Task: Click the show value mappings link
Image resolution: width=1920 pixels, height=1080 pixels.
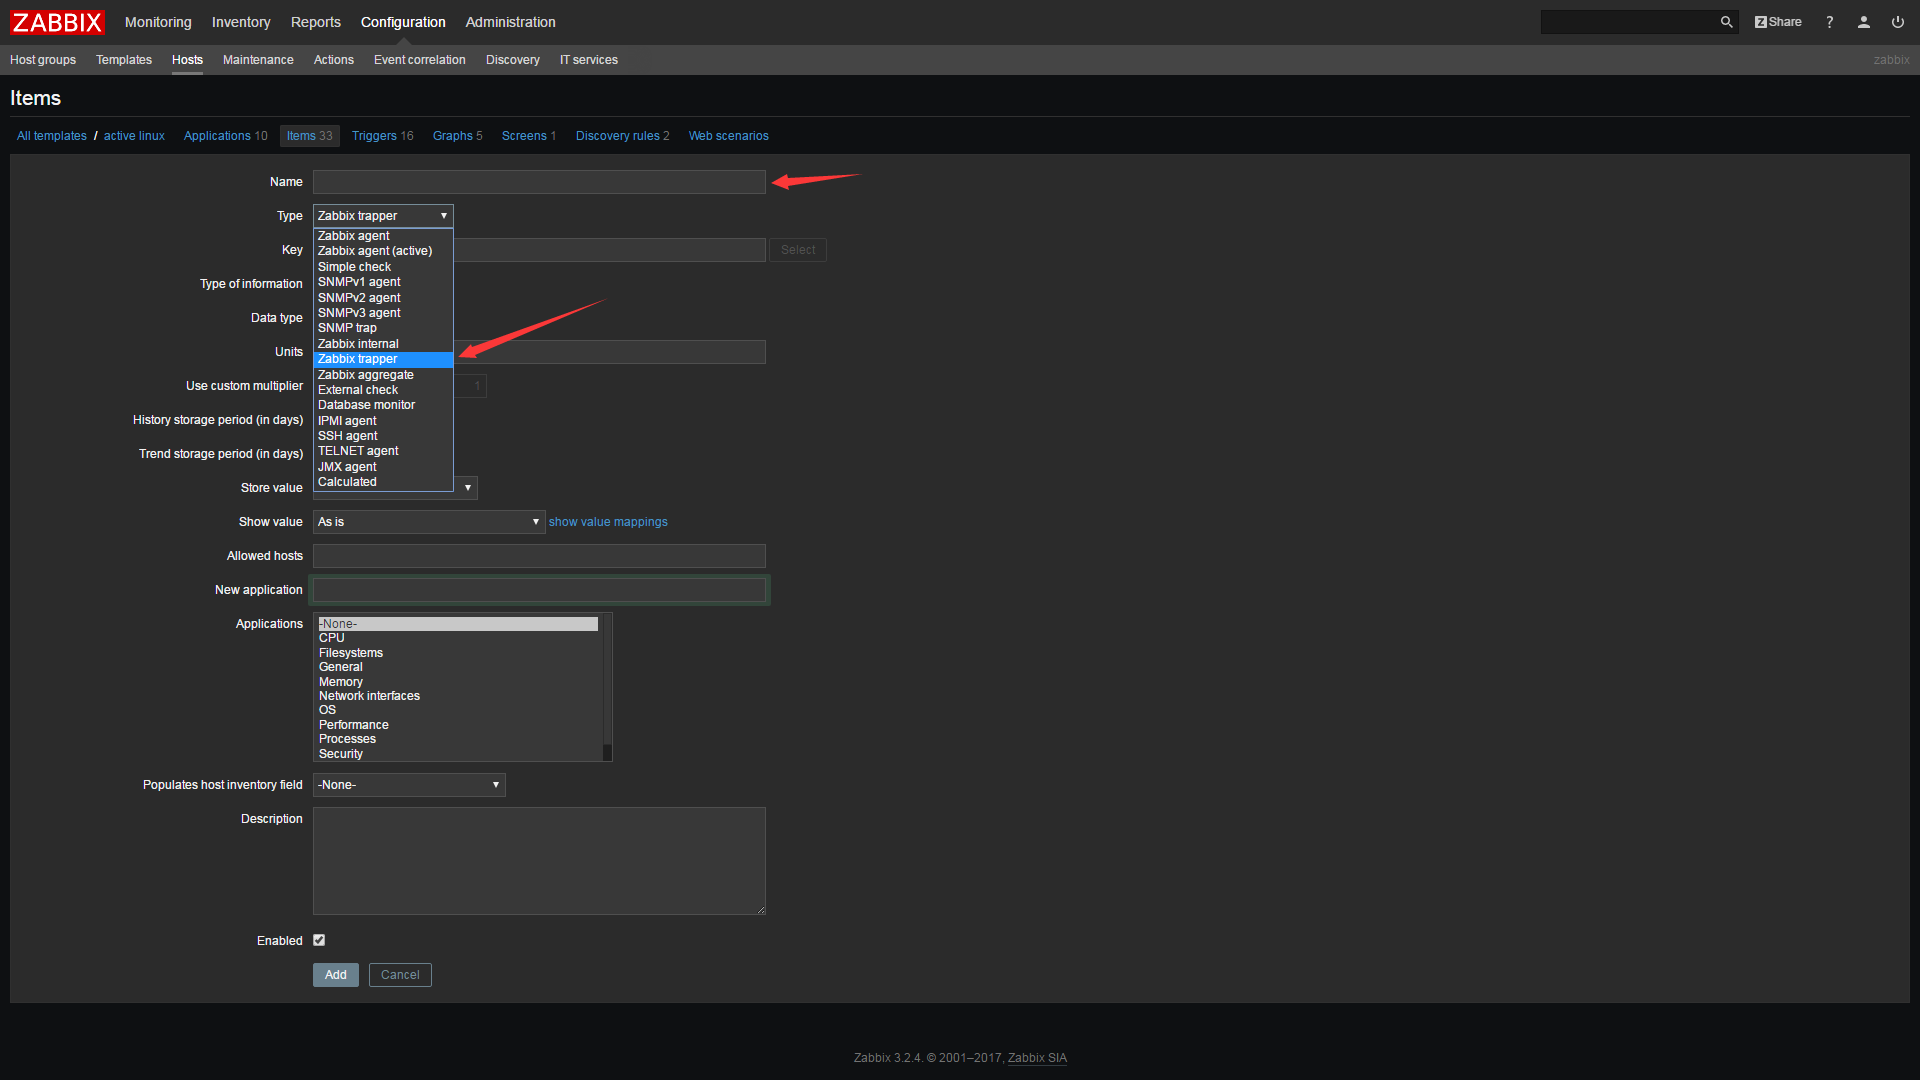Action: point(608,522)
